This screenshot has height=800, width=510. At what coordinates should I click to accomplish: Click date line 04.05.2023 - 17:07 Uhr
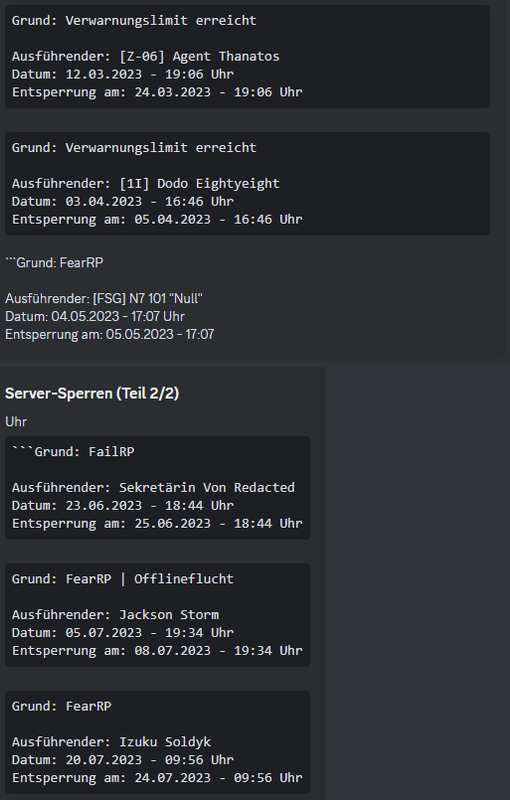(95, 316)
